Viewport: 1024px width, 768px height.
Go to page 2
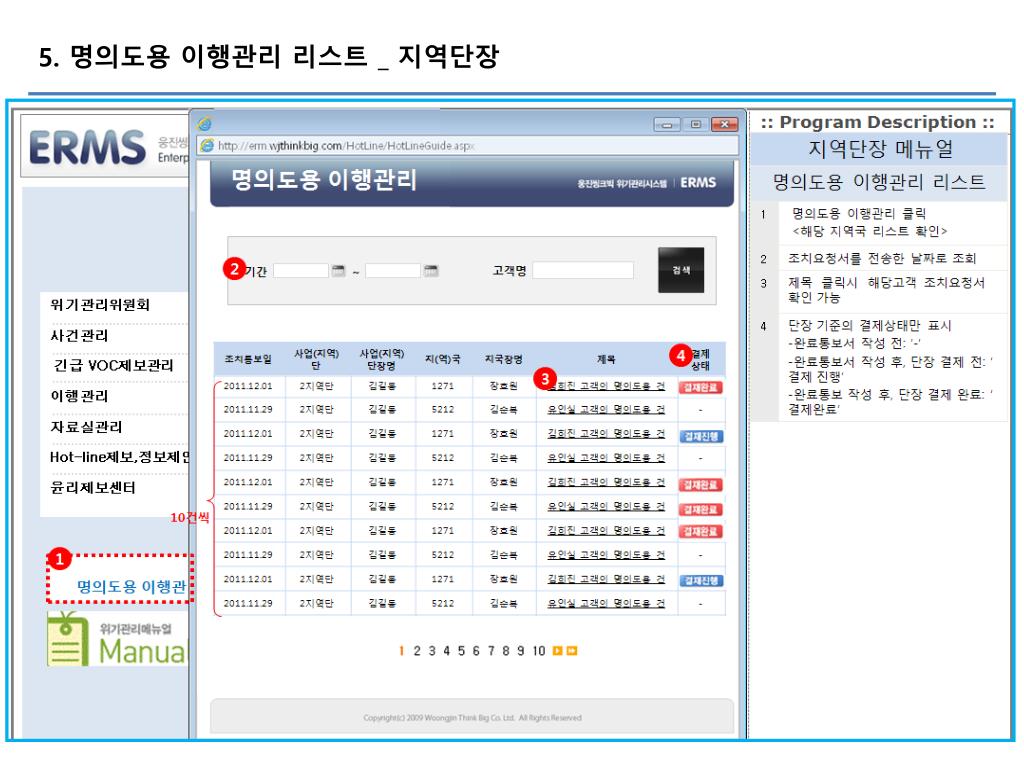pos(417,651)
